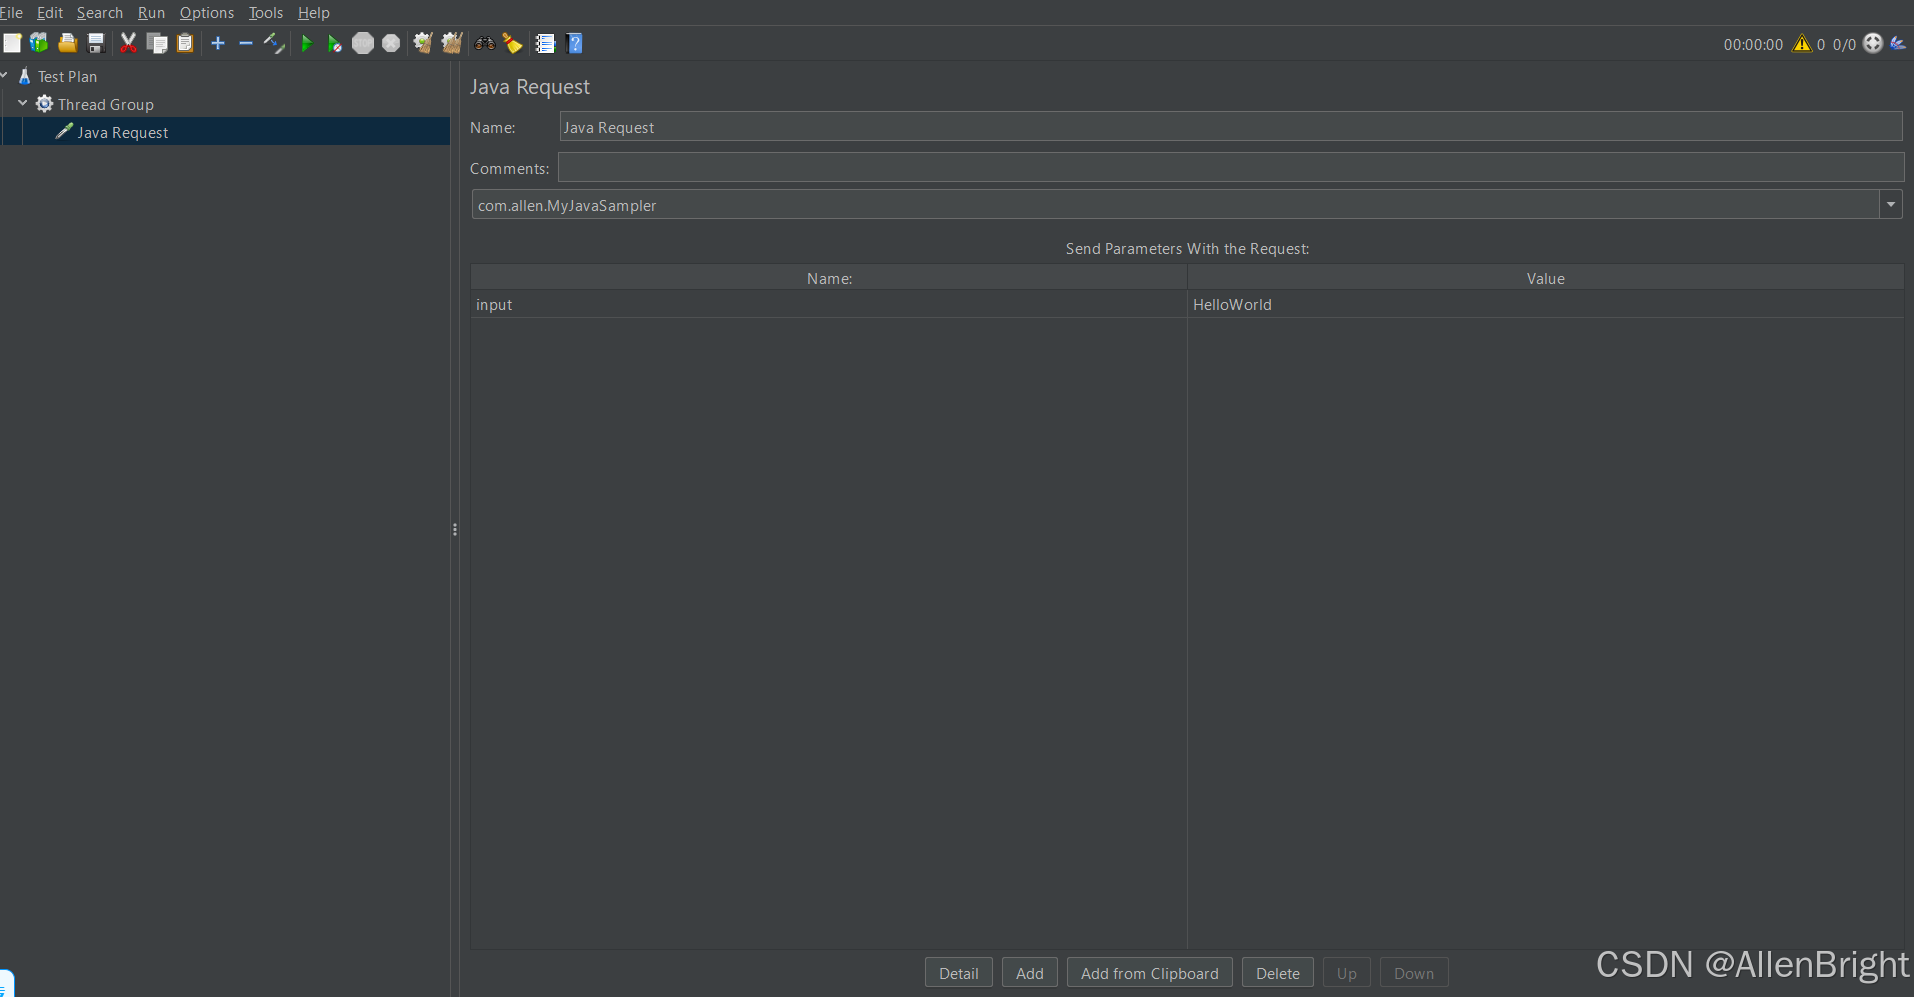
Task: Click the Down button
Action: click(1414, 973)
